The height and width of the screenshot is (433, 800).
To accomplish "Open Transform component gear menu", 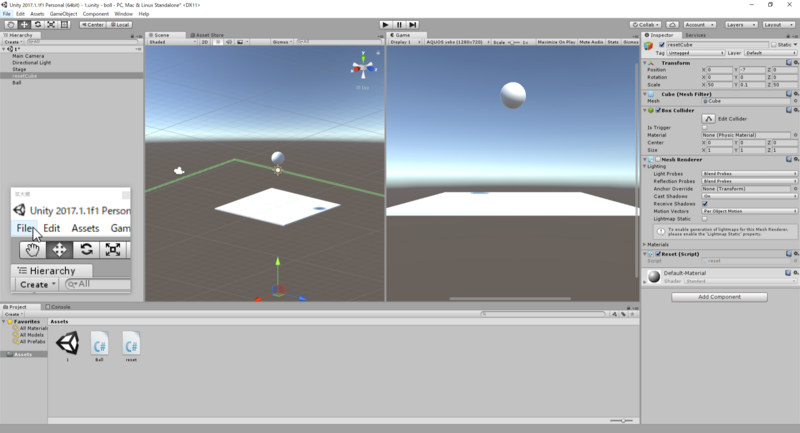I will pos(796,63).
